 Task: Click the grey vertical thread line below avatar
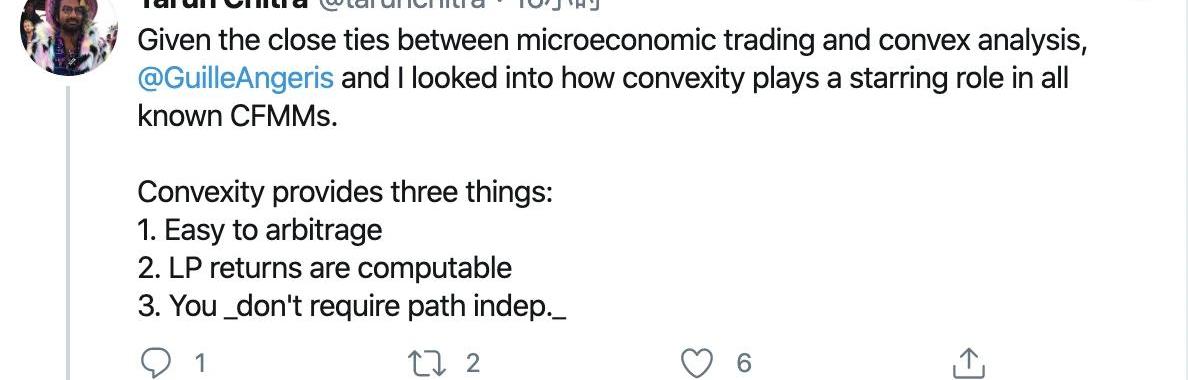click(x=68, y=233)
